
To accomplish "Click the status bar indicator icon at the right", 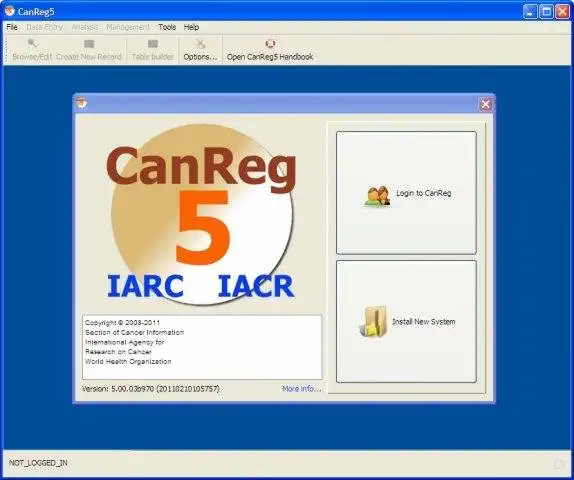I will pos(559,464).
